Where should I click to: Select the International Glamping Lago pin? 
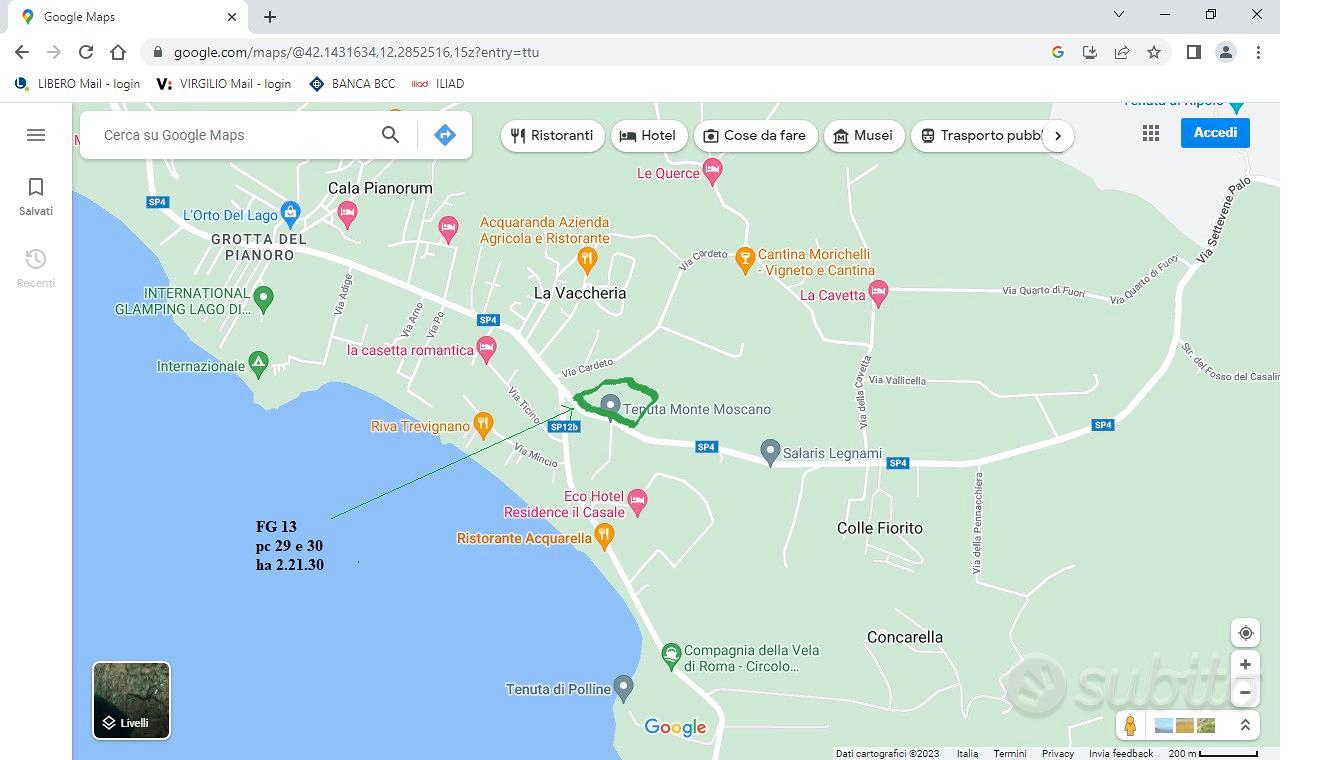263,298
